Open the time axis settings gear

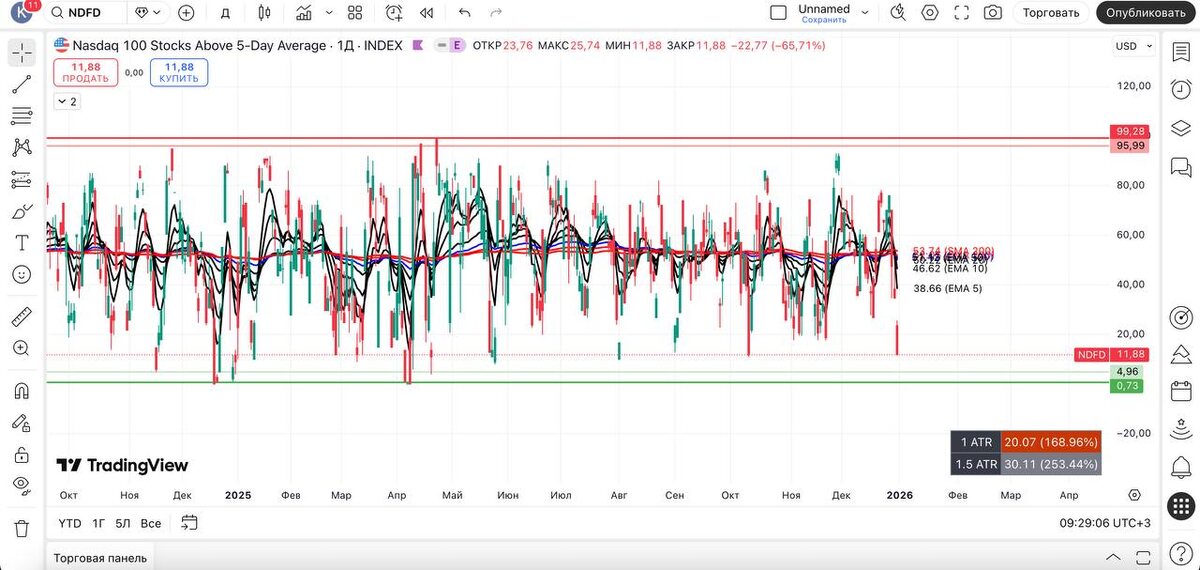(x=1134, y=495)
